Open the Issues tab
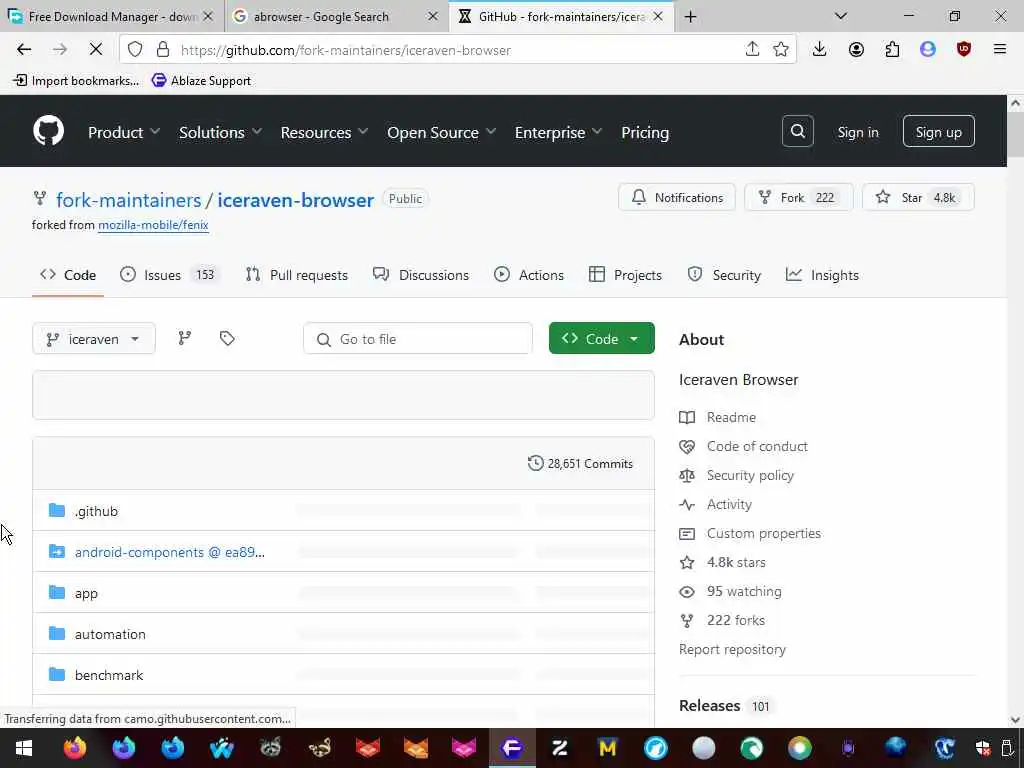 [x=170, y=275]
